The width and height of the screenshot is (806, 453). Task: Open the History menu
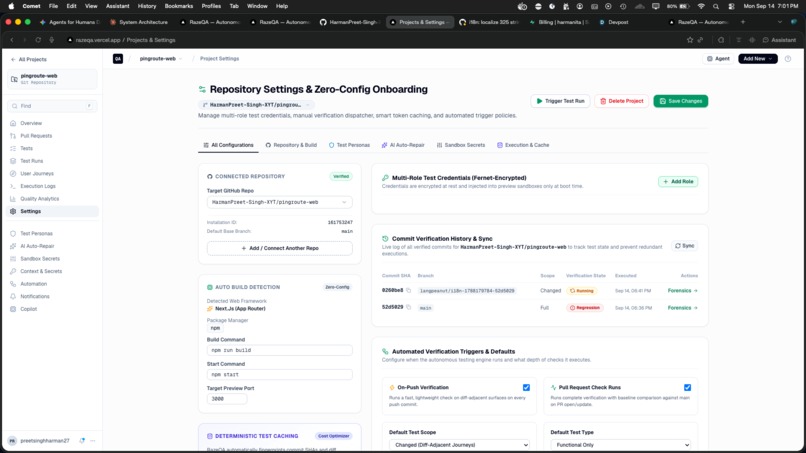pos(146,6)
